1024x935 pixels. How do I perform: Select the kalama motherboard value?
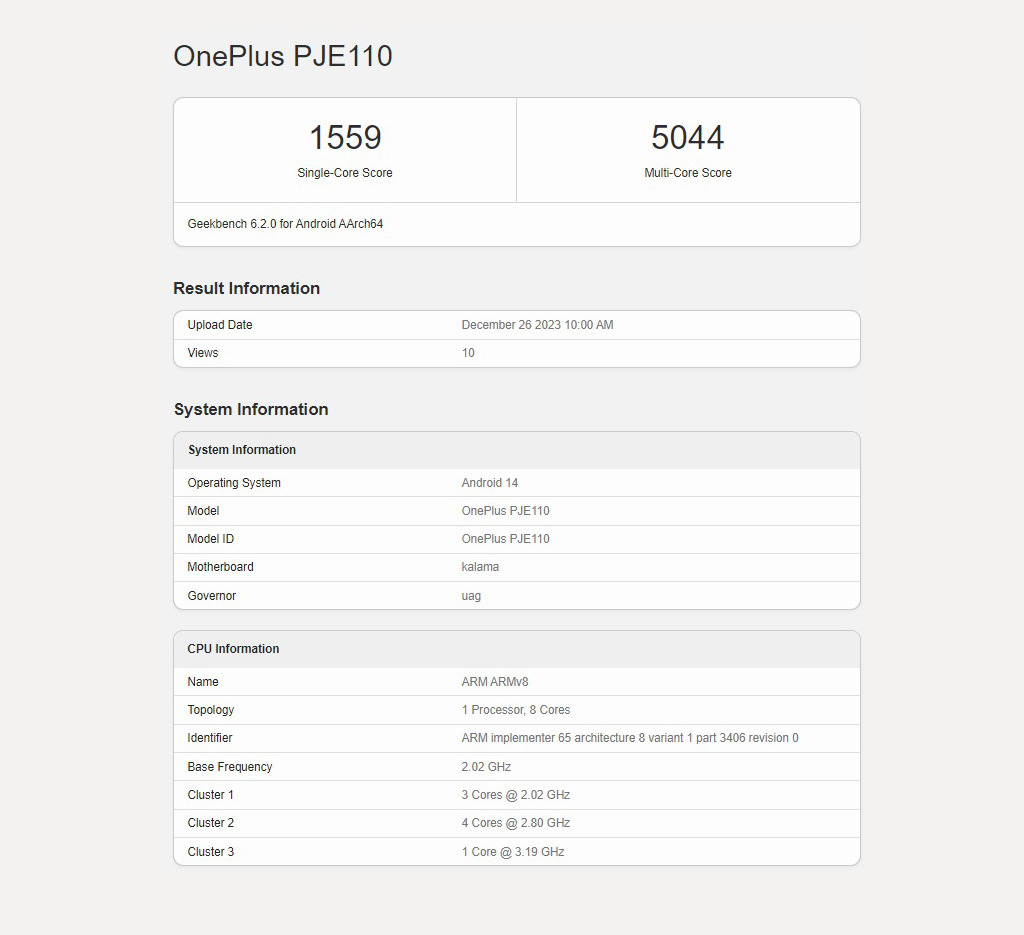(480, 567)
